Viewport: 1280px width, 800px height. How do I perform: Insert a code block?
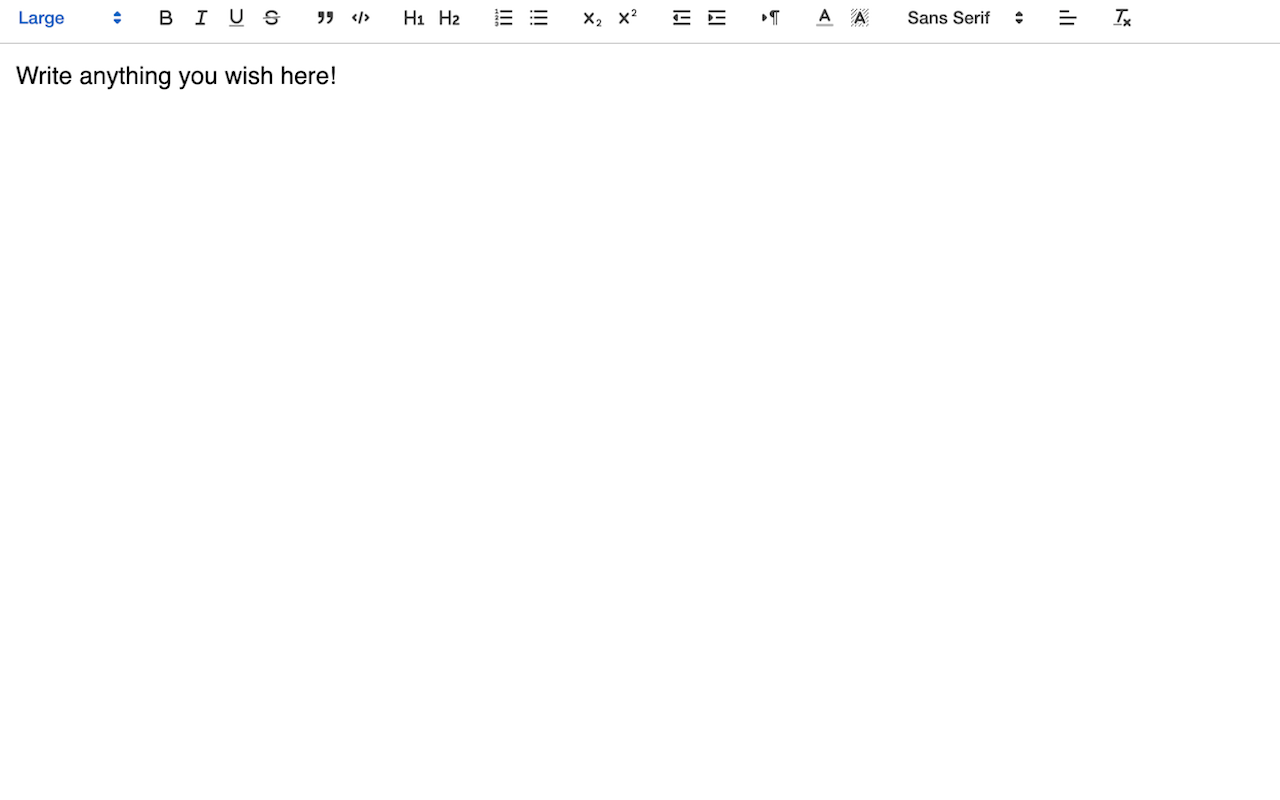point(361,18)
